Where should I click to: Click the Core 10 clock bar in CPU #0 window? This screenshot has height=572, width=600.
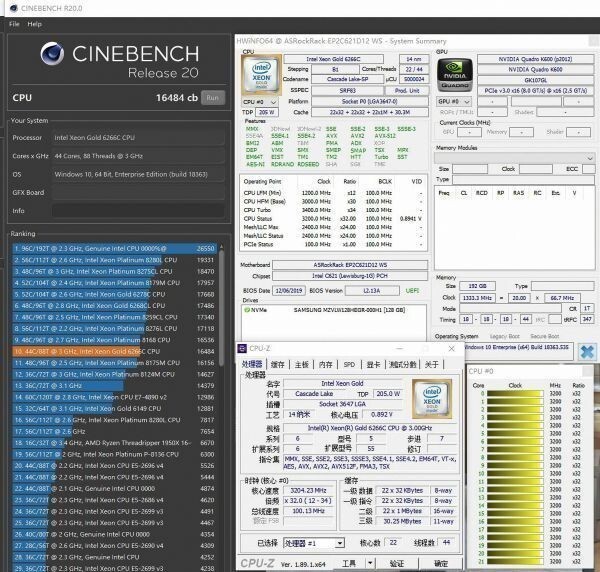pyautogui.click(x=515, y=473)
